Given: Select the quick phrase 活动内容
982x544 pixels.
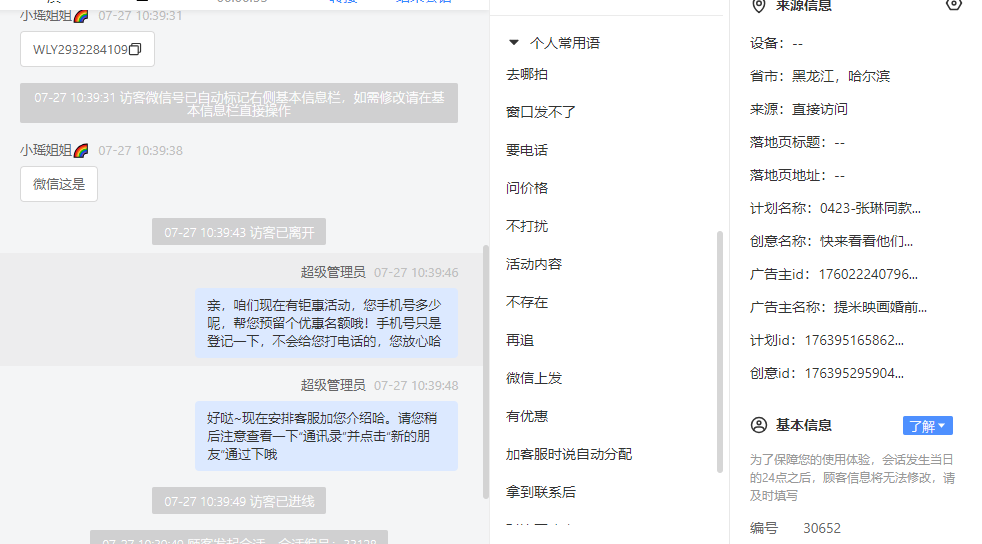Looking at the screenshot, I should point(534,264).
